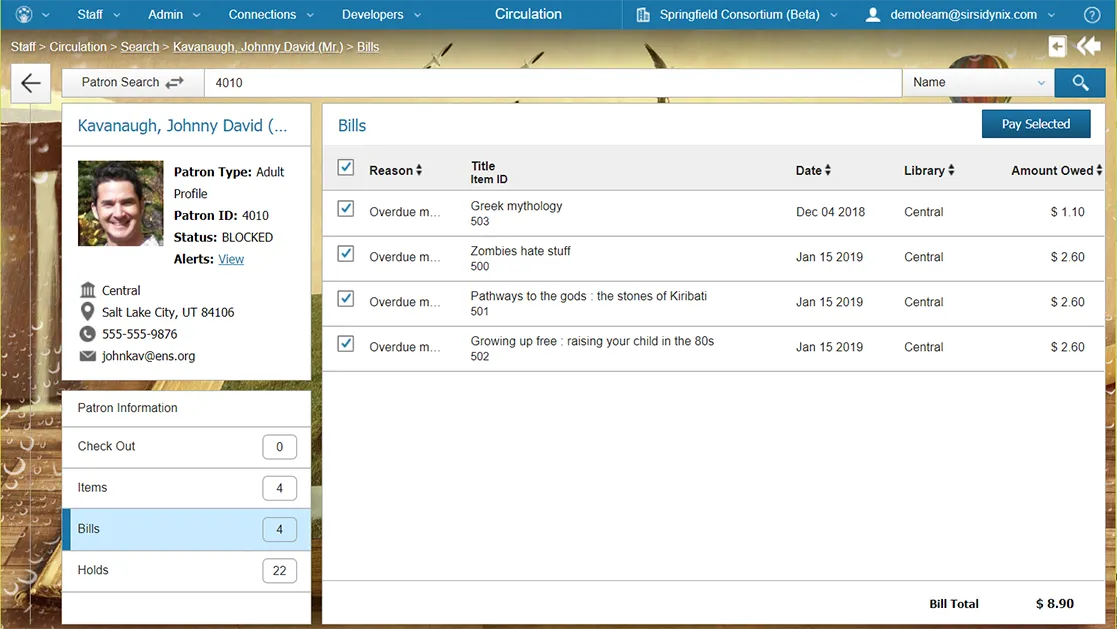The image size is (1117, 629).
Task: Open the Connections dropdown menu
Action: pyautogui.click(x=271, y=14)
